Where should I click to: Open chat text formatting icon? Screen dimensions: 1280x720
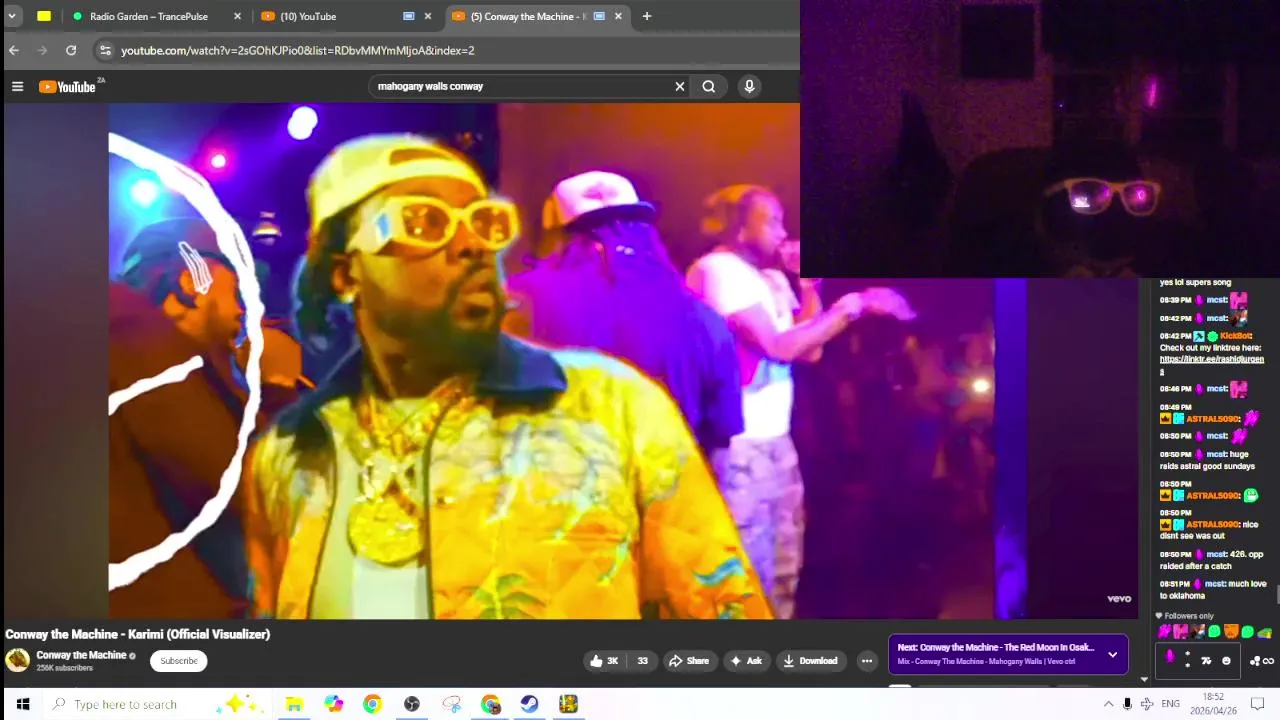coord(1206,661)
